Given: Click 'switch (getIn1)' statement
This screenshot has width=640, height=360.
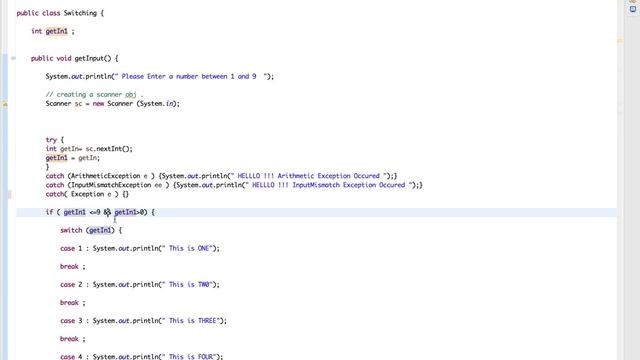Looking at the screenshot, I should click(x=87, y=230).
